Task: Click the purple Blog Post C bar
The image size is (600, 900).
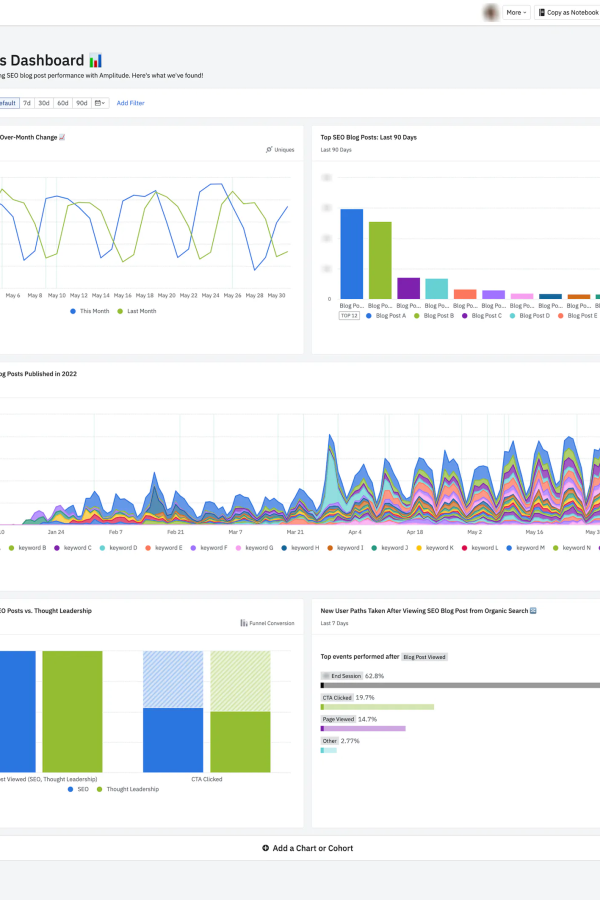Action: click(x=408, y=288)
